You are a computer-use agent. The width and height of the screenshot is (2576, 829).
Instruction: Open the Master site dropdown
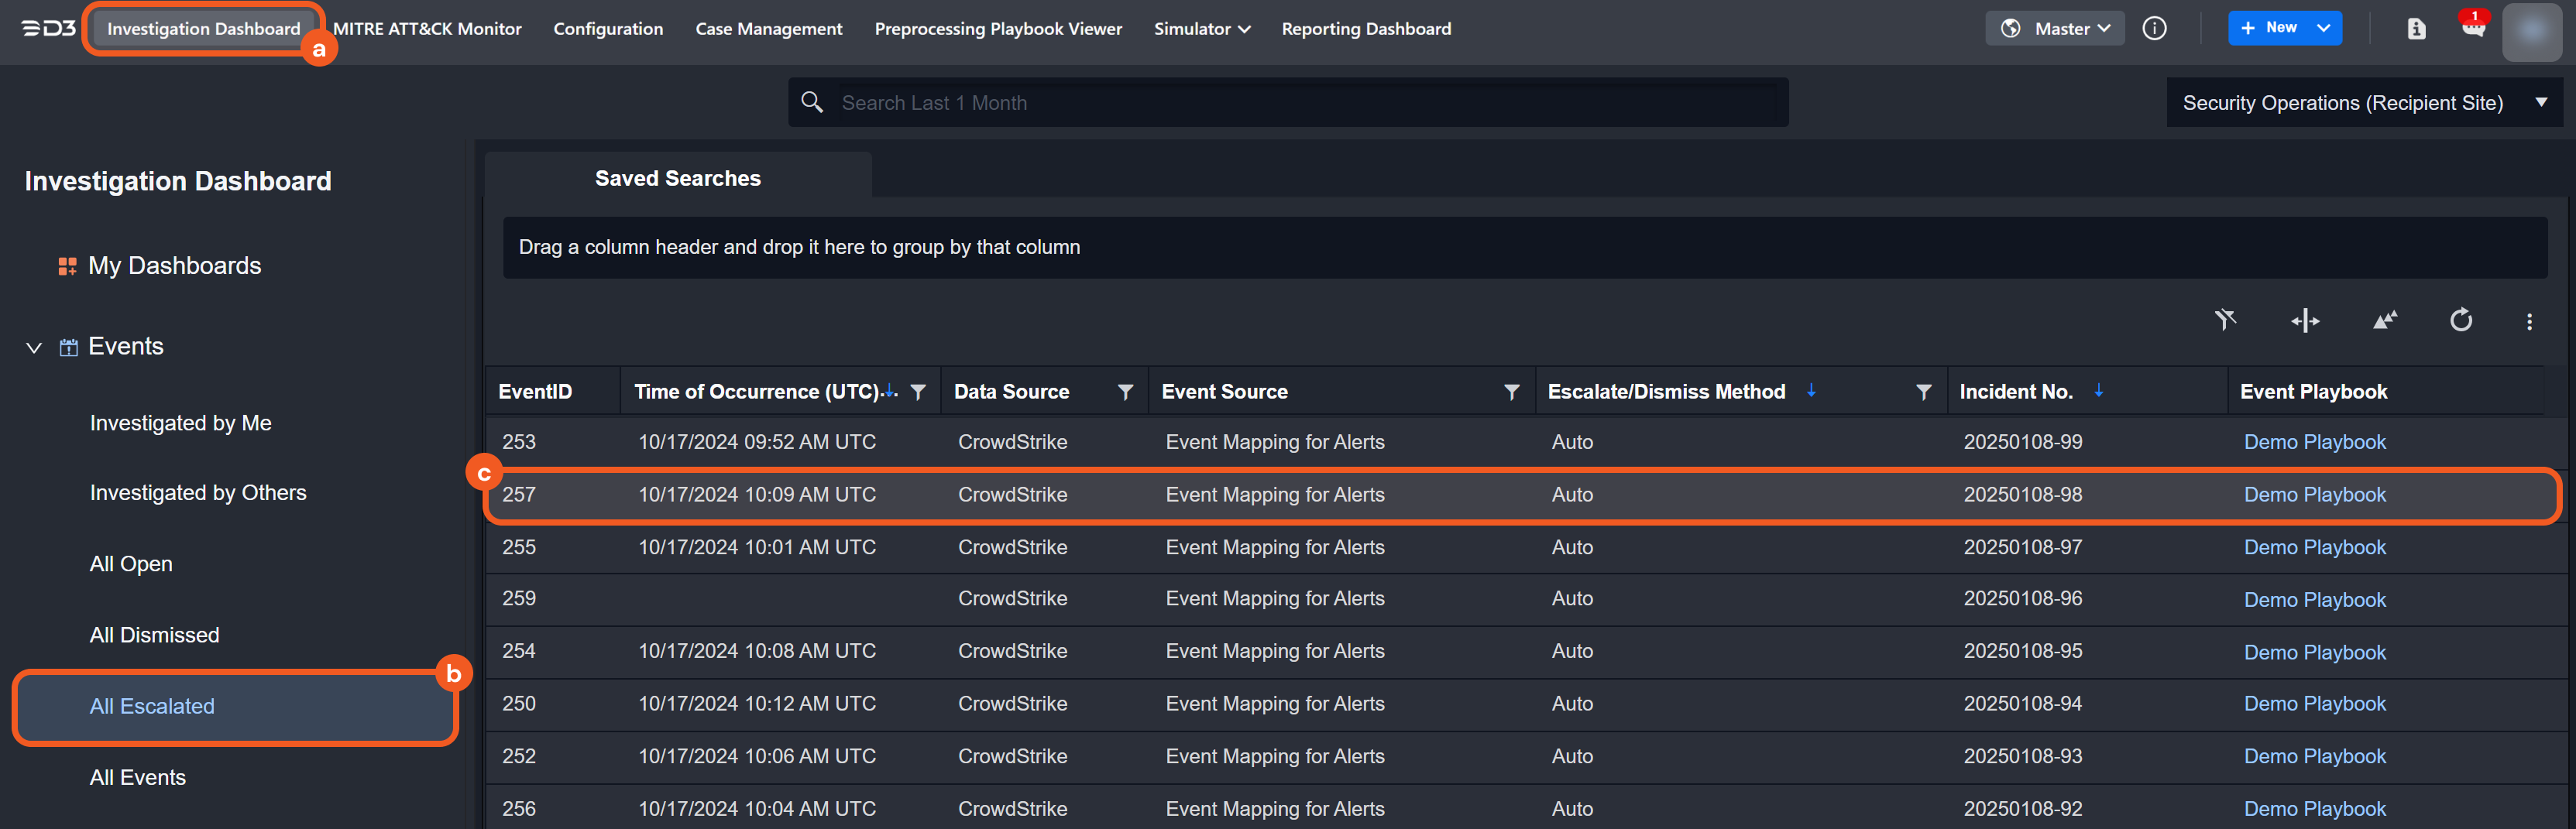pos(2054,28)
